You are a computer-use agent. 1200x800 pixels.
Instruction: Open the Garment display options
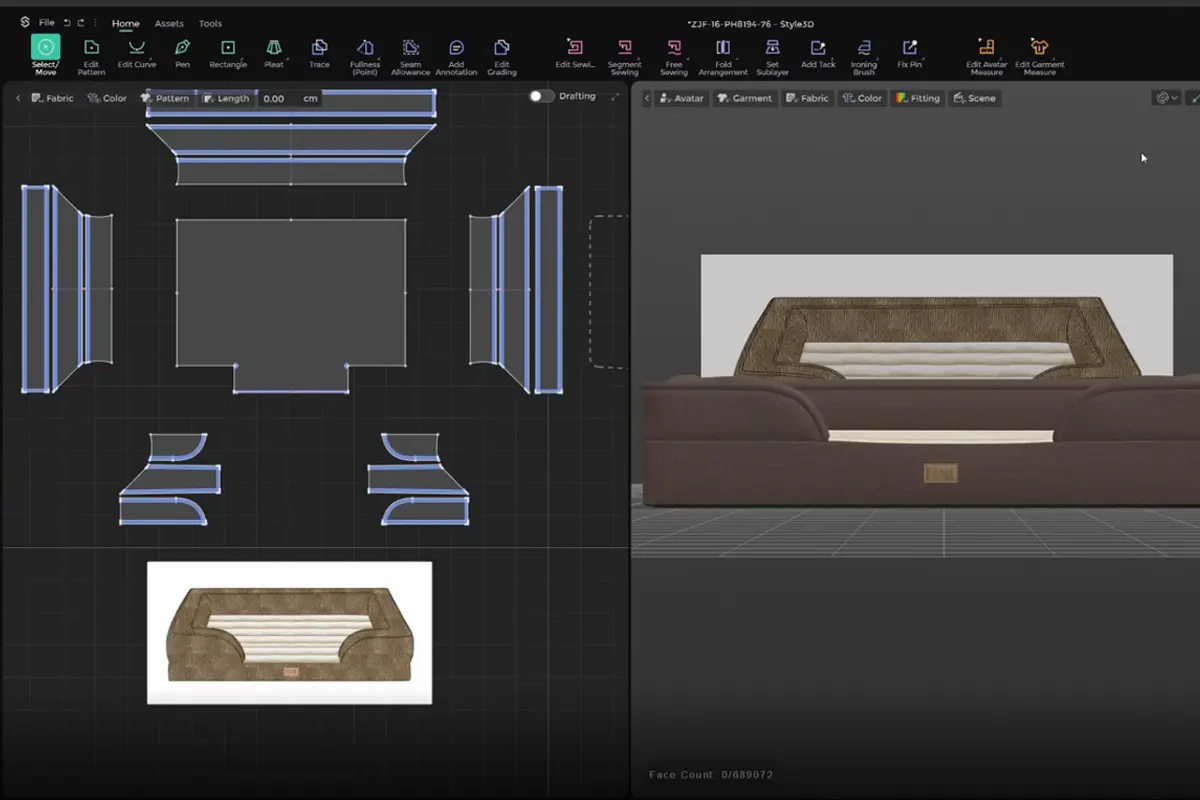[x=745, y=98]
